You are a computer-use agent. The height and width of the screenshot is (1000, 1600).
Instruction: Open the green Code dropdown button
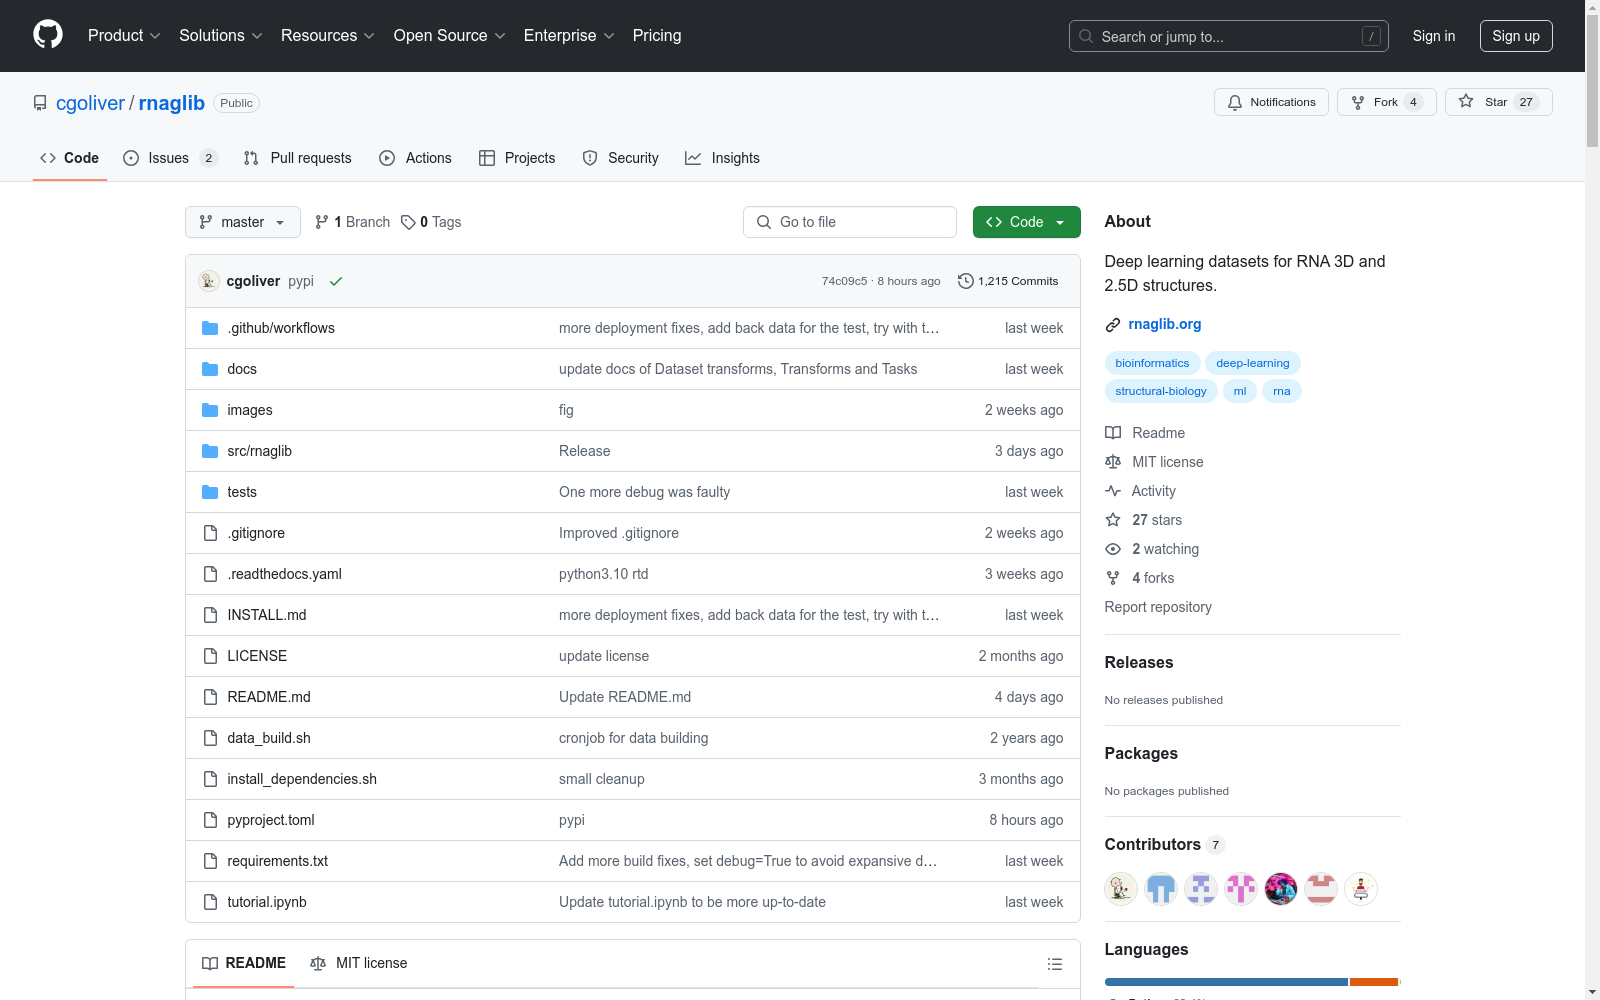coord(1027,222)
